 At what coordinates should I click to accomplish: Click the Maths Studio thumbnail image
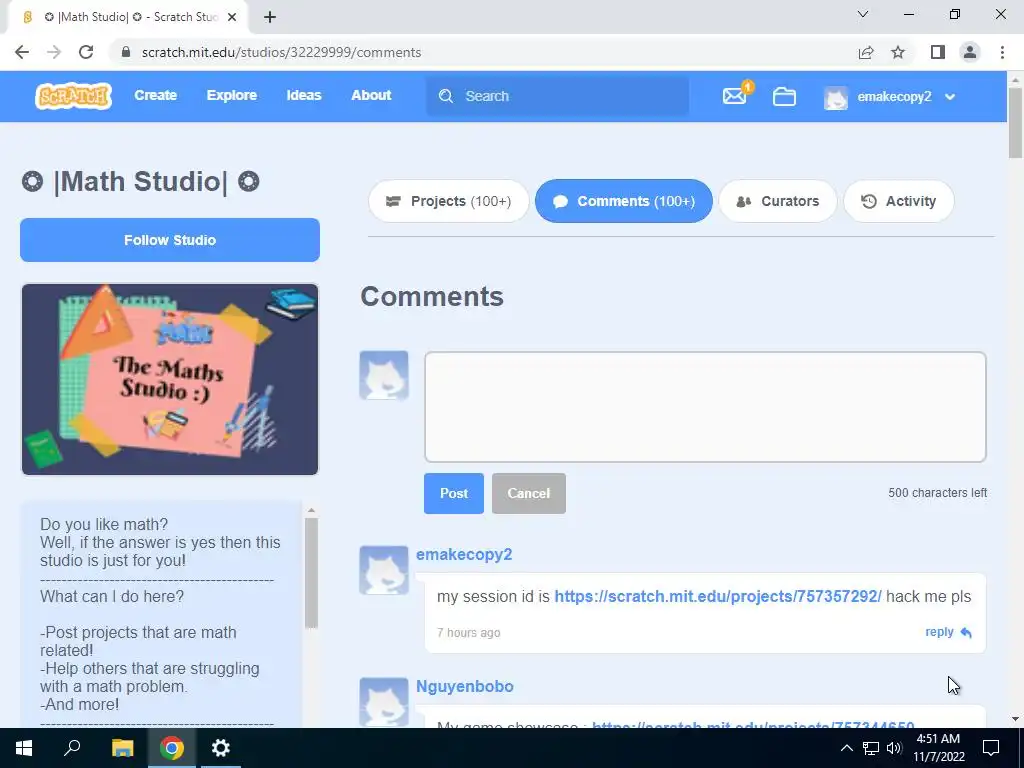click(x=170, y=379)
